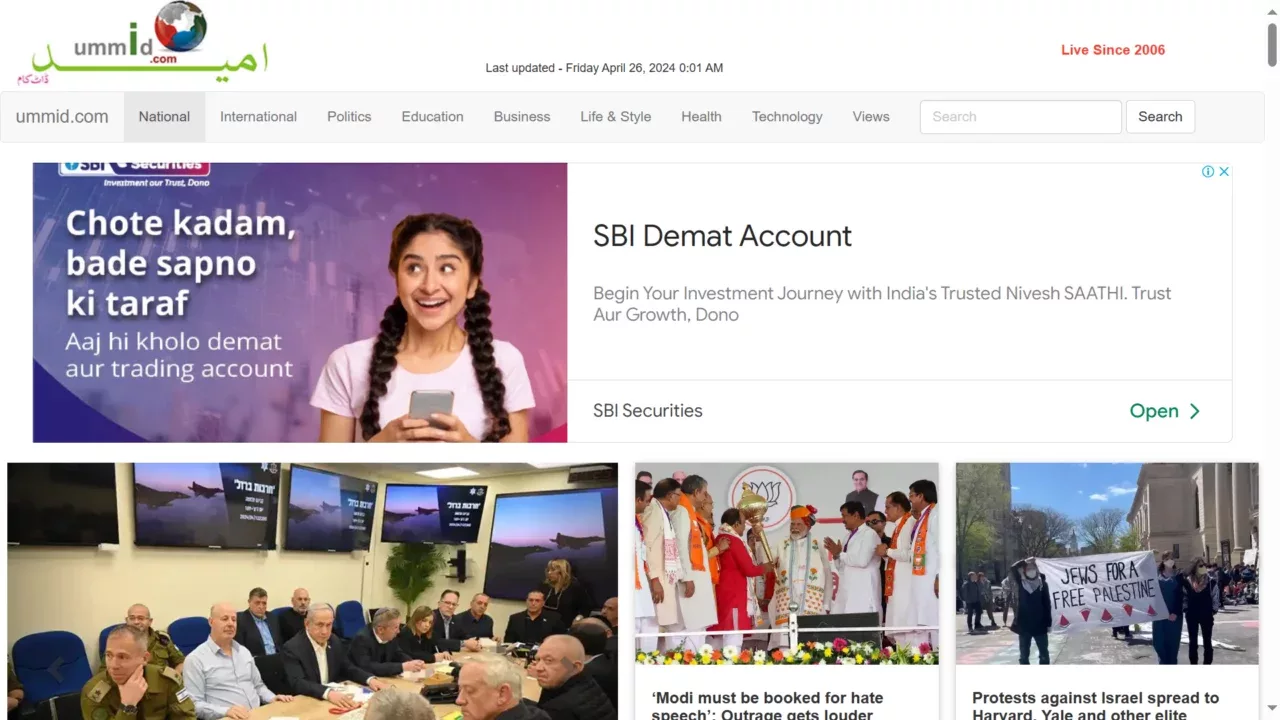Click the ummid.com globe logo
Viewport: 1280px width, 720px height.
coord(143,43)
